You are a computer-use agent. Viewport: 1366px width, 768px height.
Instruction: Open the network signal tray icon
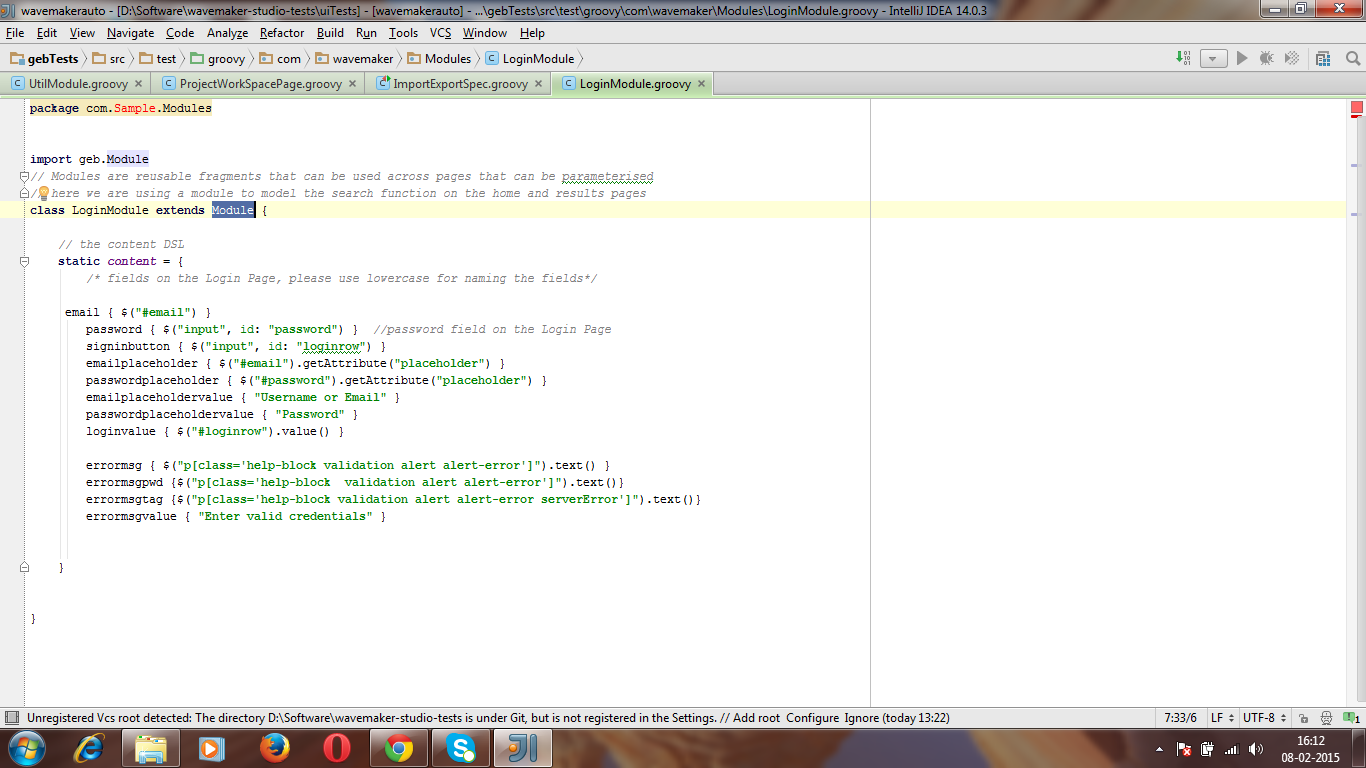pos(1230,748)
